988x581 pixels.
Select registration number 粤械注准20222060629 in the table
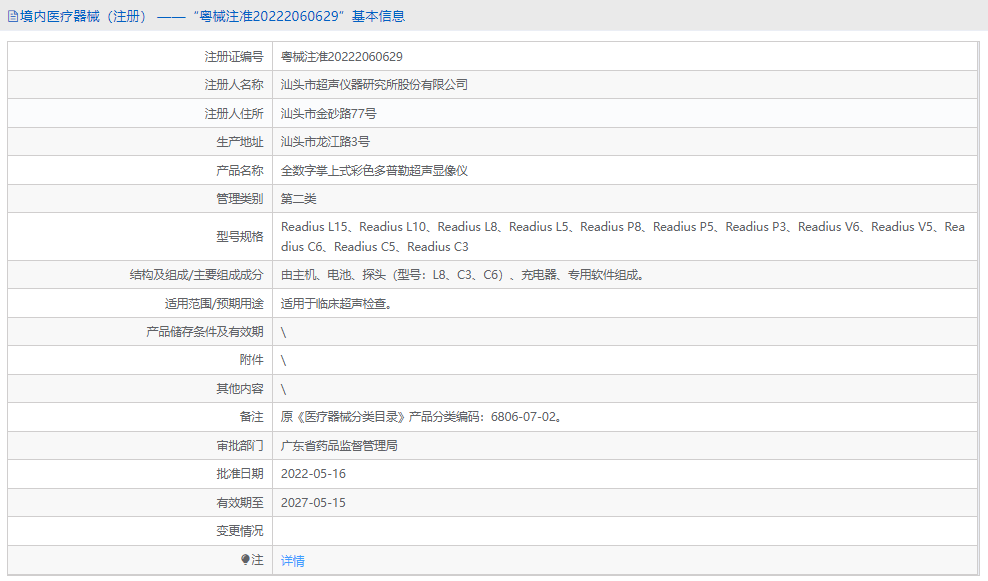pyautogui.click(x=342, y=57)
